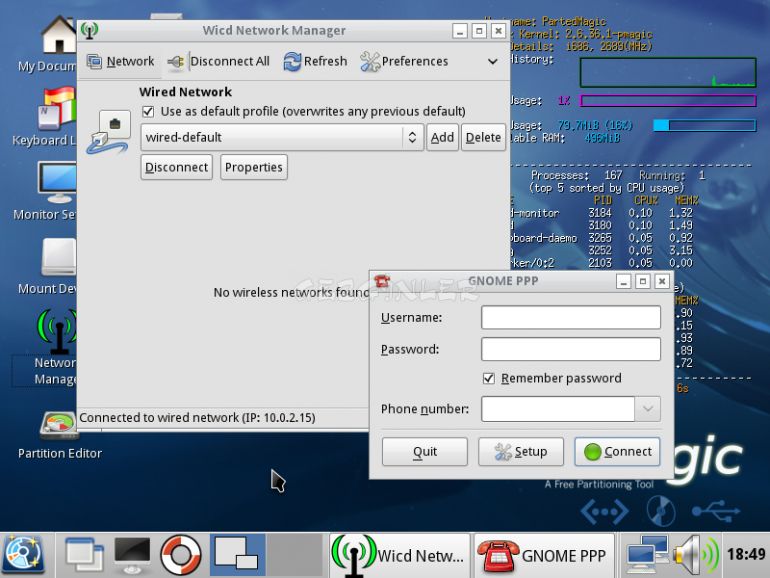Click the Username input field
This screenshot has width=770, height=578.
(570, 318)
